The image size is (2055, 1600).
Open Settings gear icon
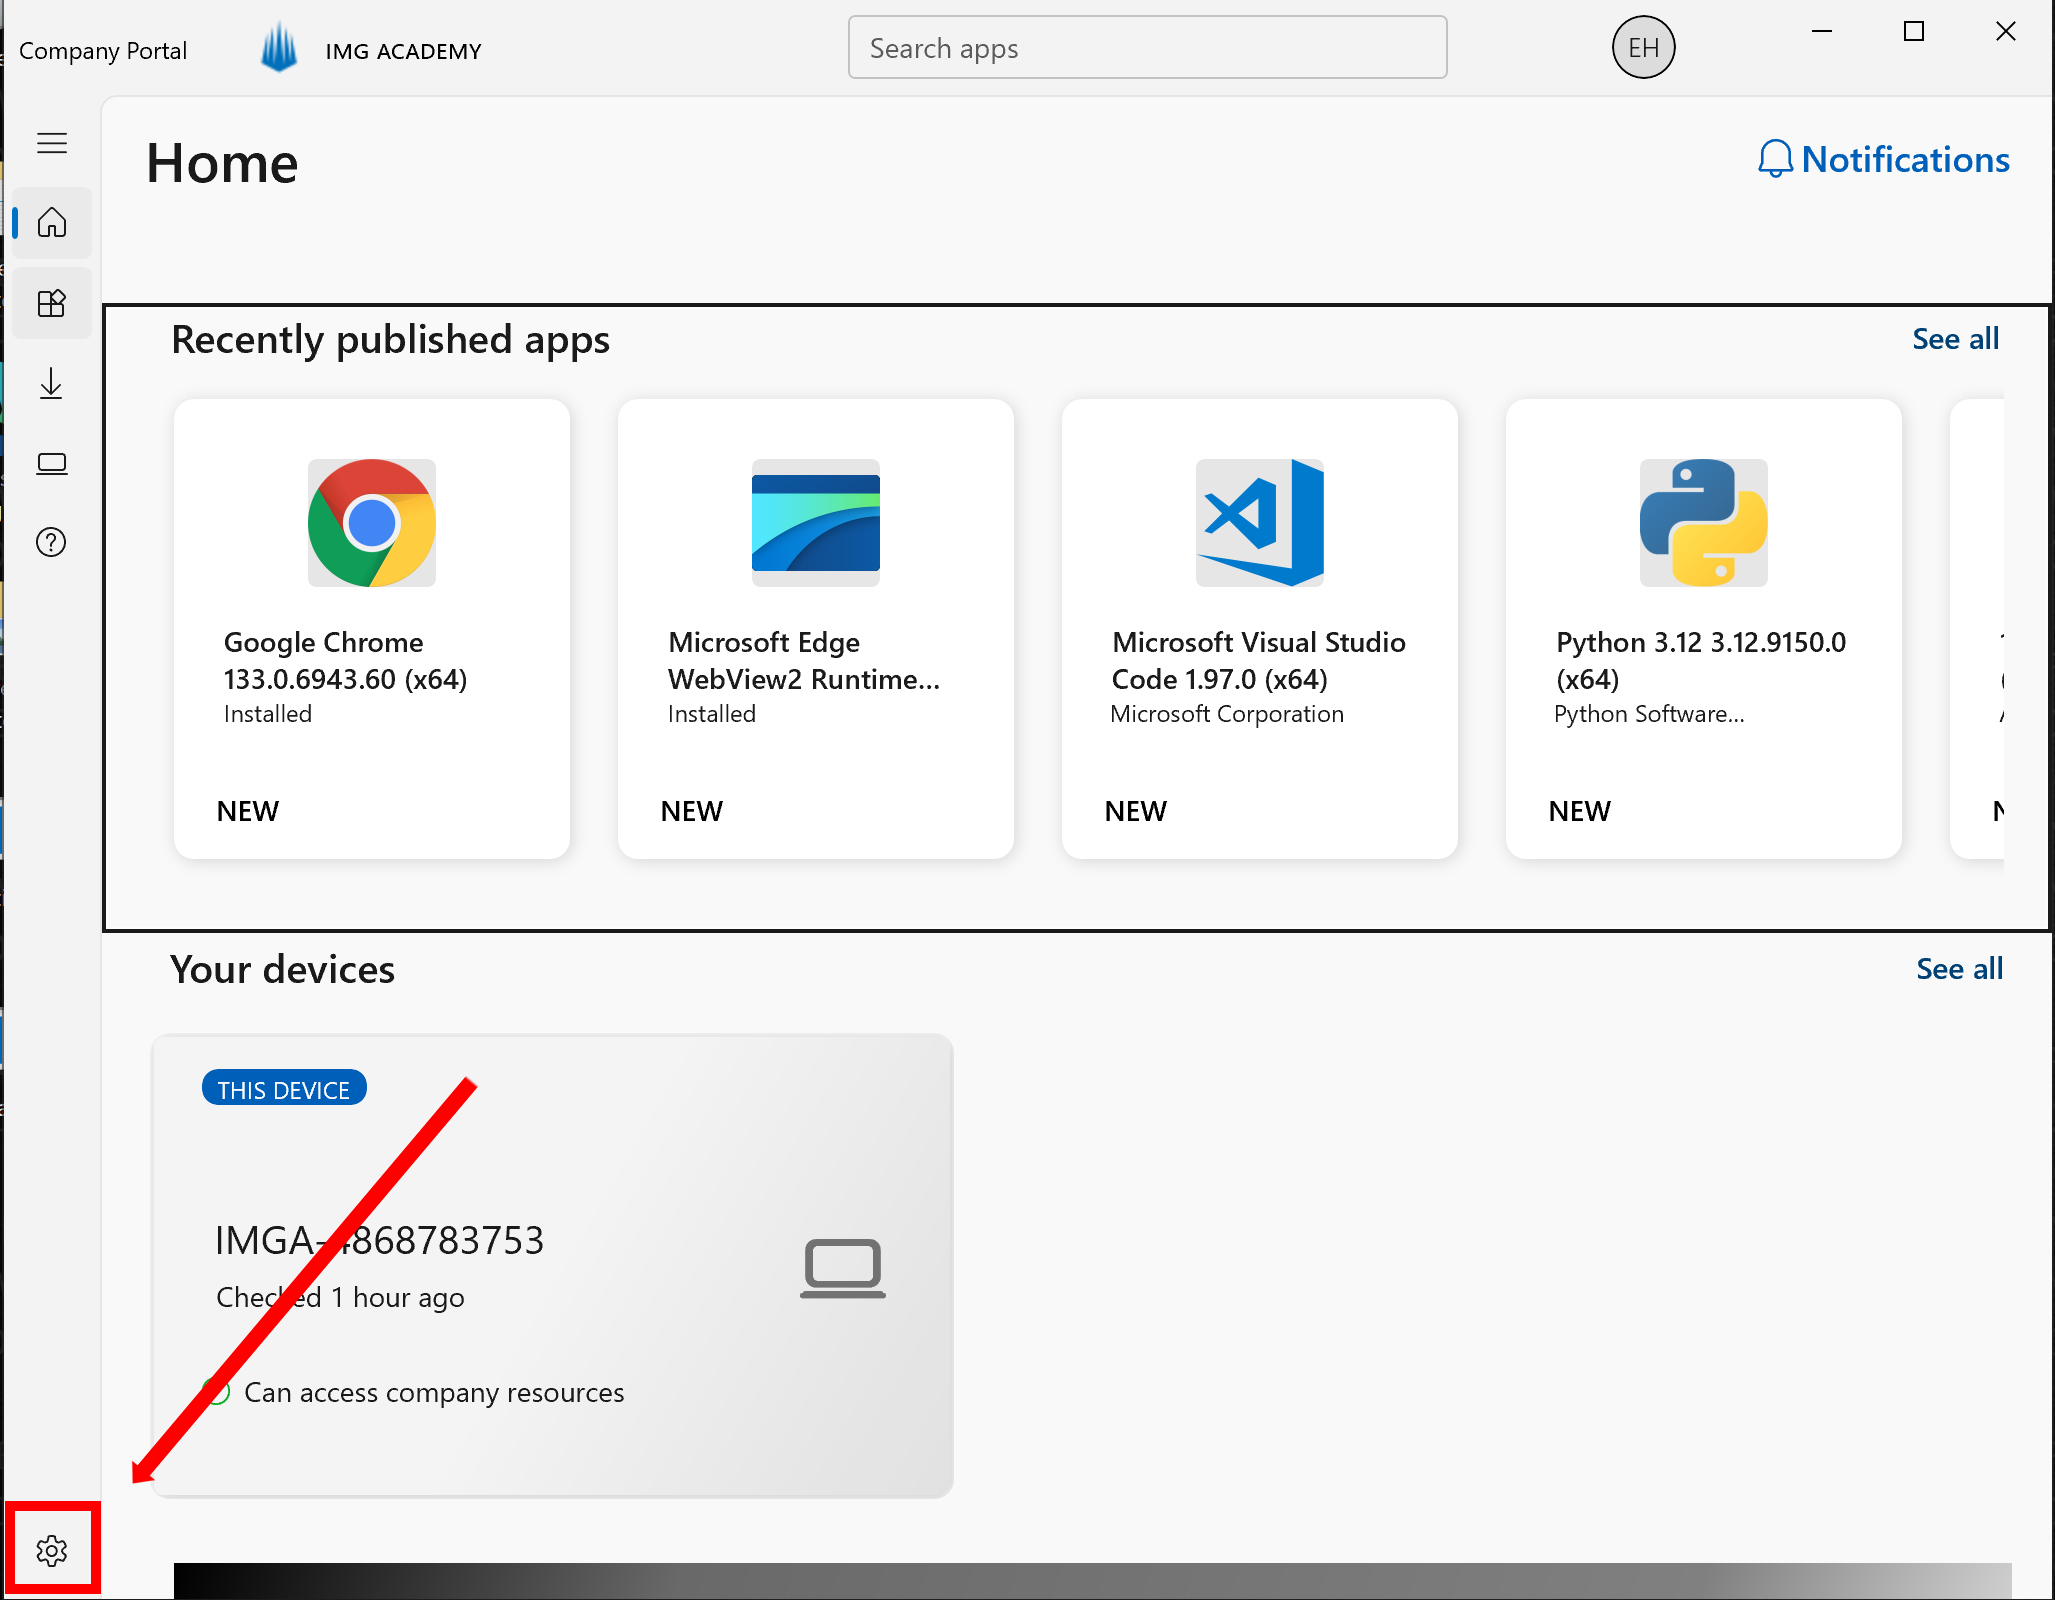(52, 1550)
